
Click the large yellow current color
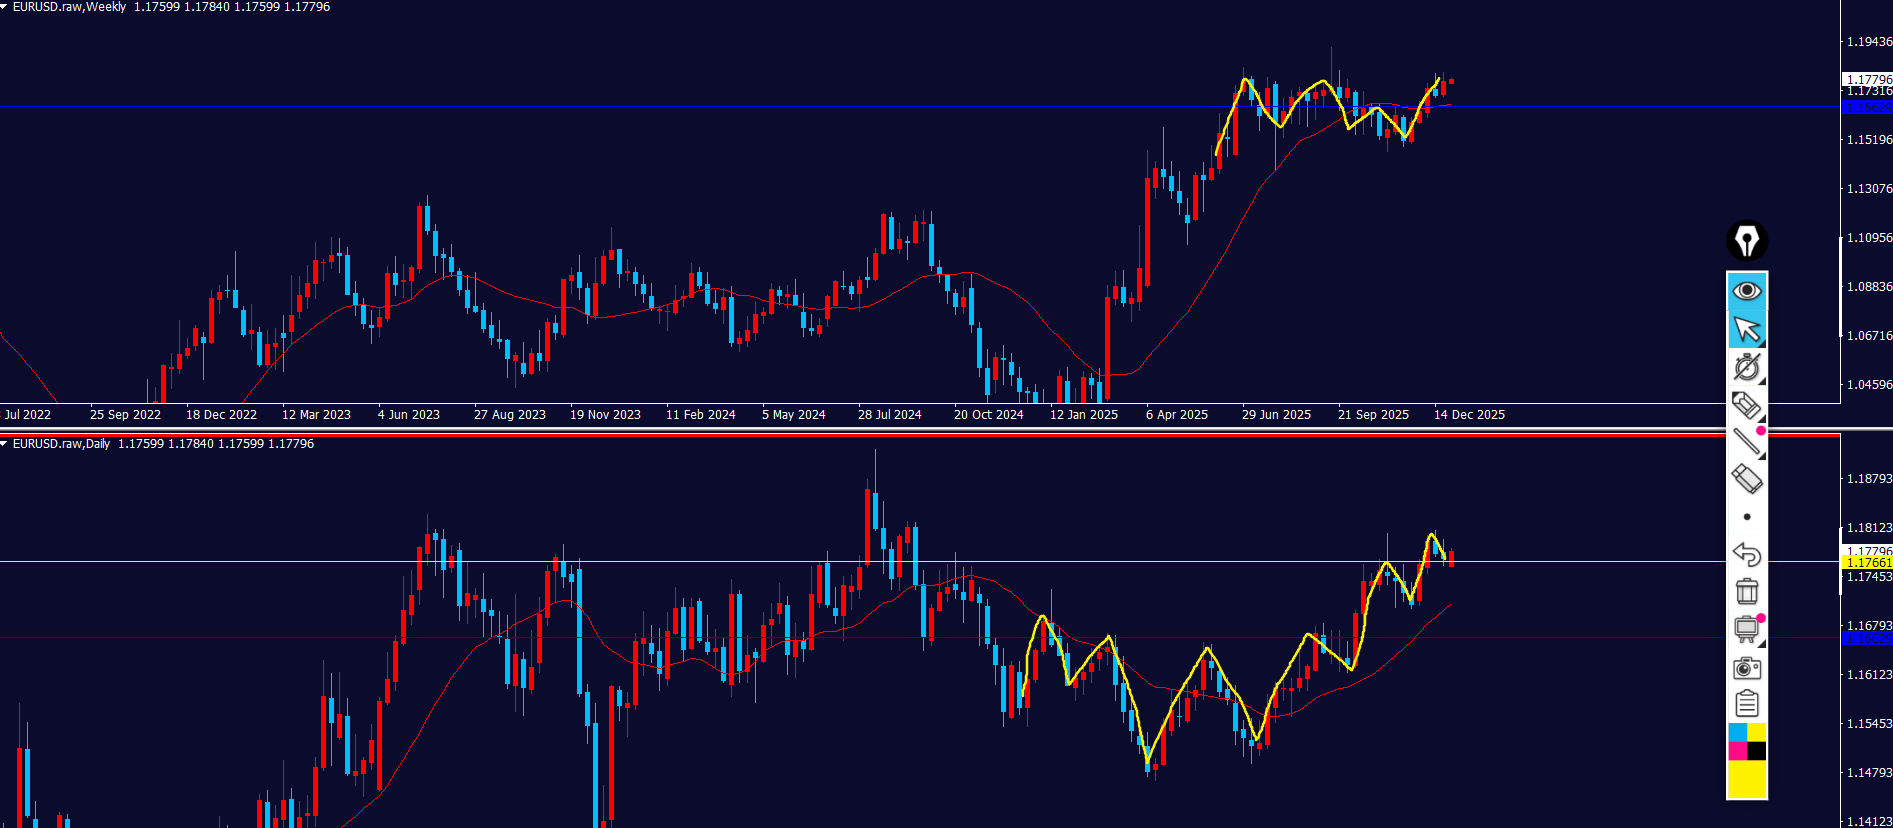click(x=1746, y=779)
